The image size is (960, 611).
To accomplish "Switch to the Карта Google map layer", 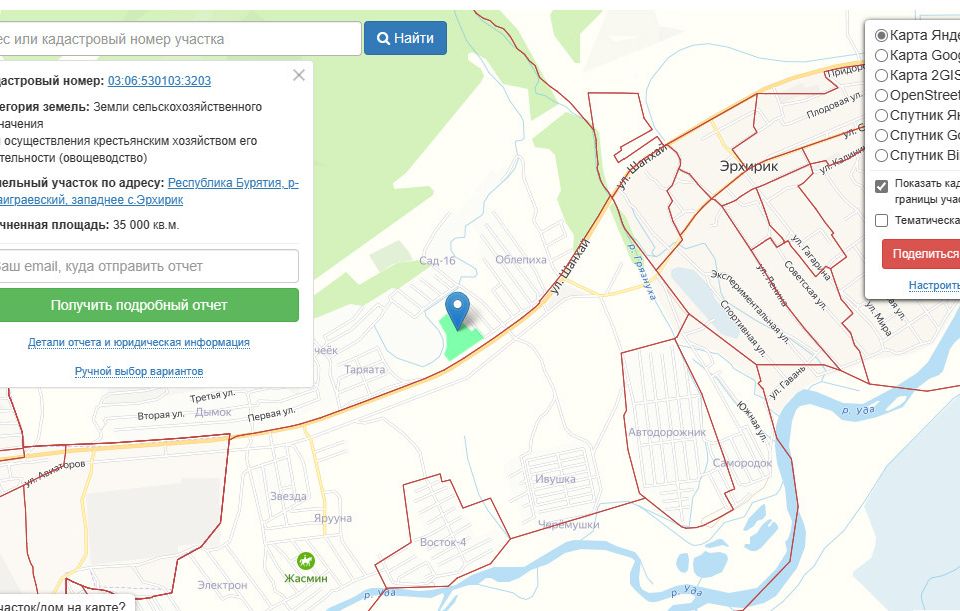I will click(881, 55).
